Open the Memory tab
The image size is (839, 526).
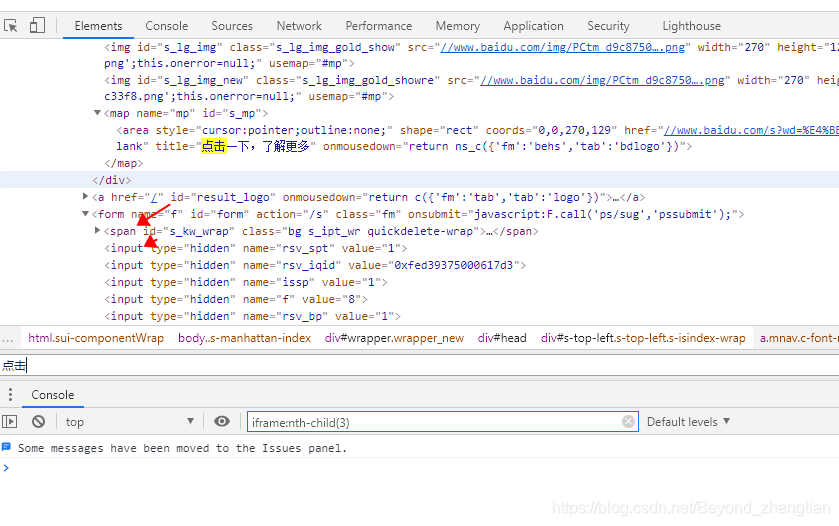point(457,26)
